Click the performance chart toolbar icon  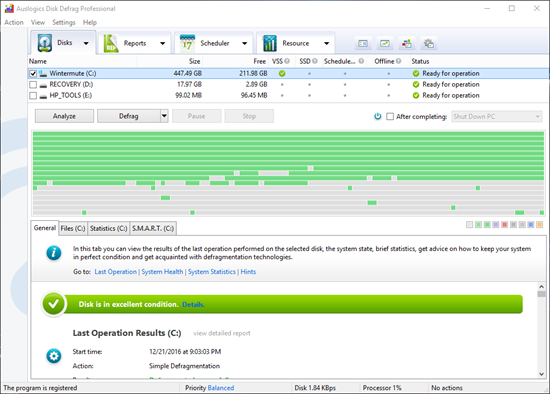(385, 44)
